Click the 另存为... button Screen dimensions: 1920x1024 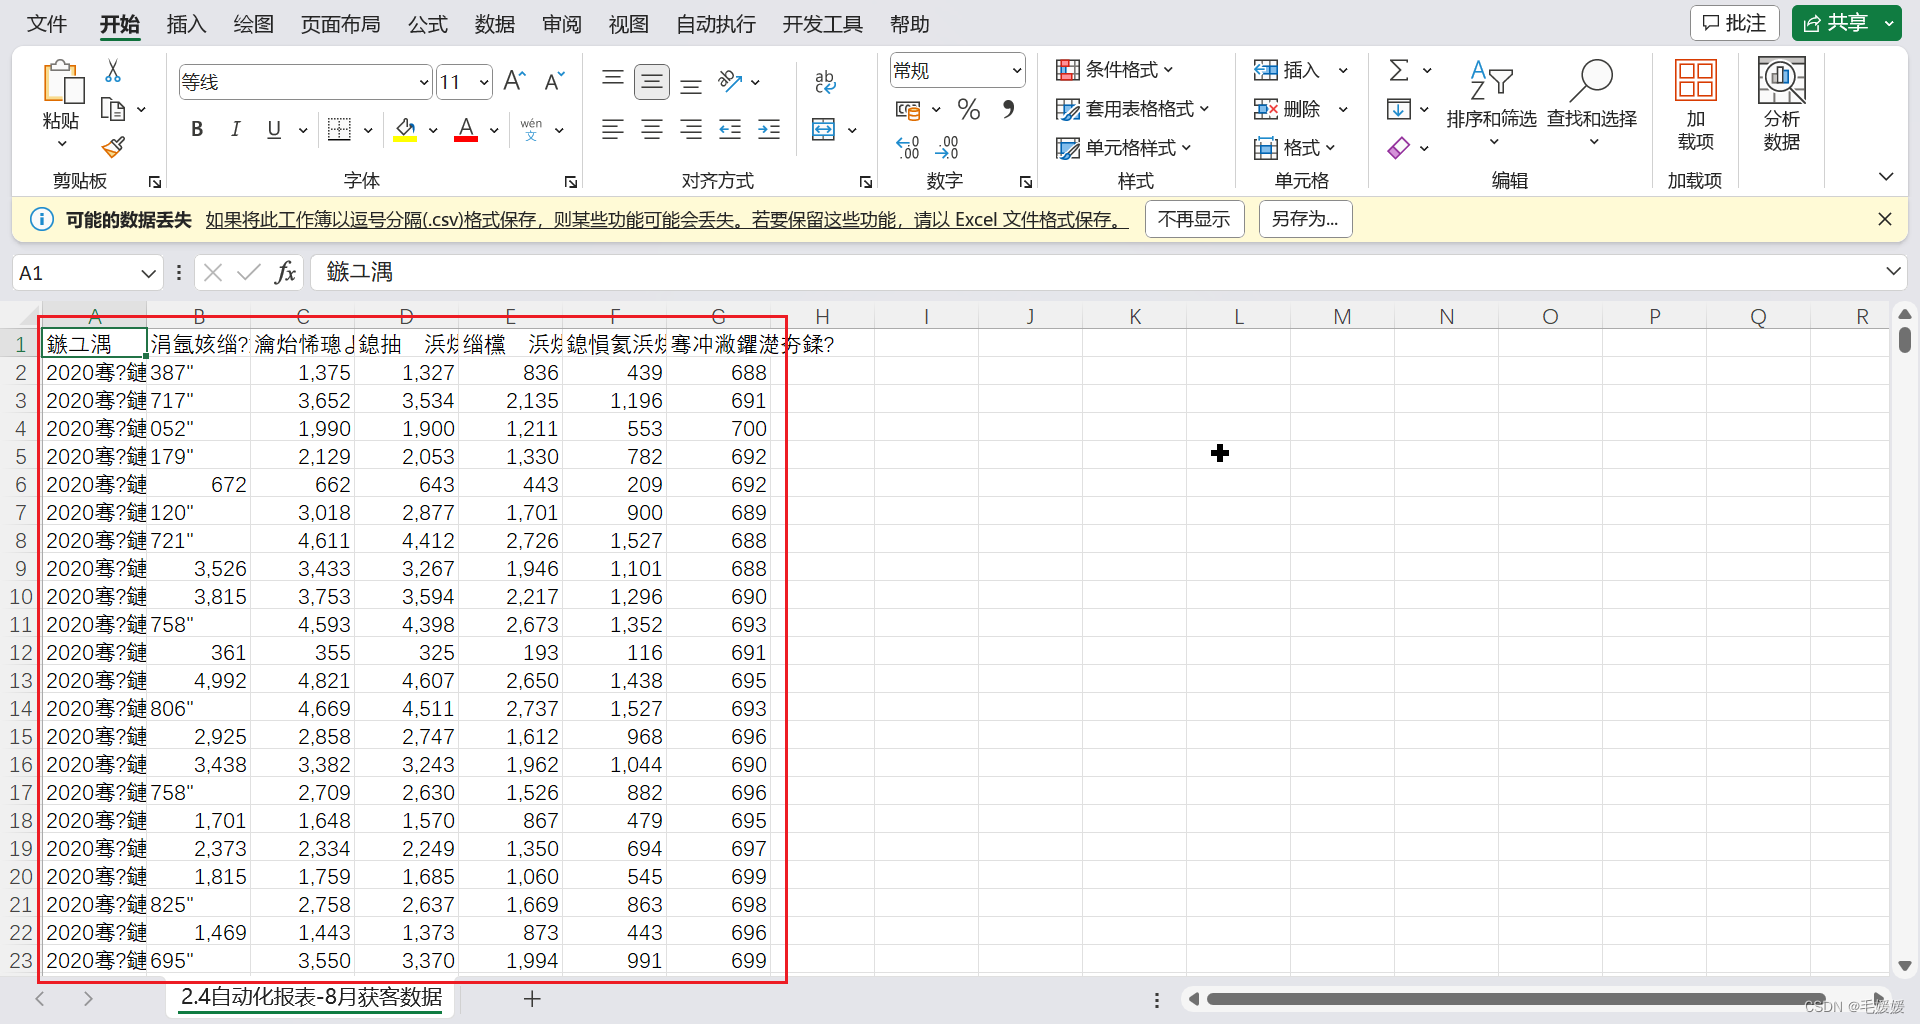pos(1305,219)
